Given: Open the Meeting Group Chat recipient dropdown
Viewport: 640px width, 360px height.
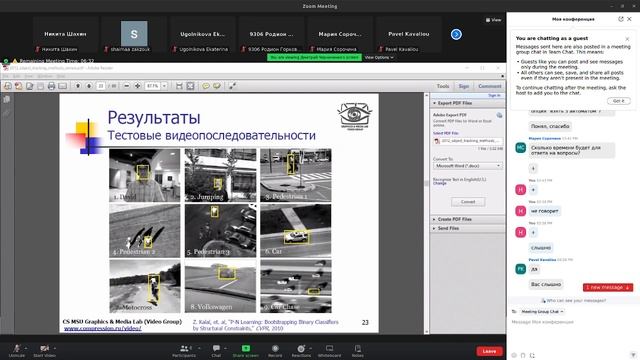Looking at the screenshot, I should (x=542, y=311).
